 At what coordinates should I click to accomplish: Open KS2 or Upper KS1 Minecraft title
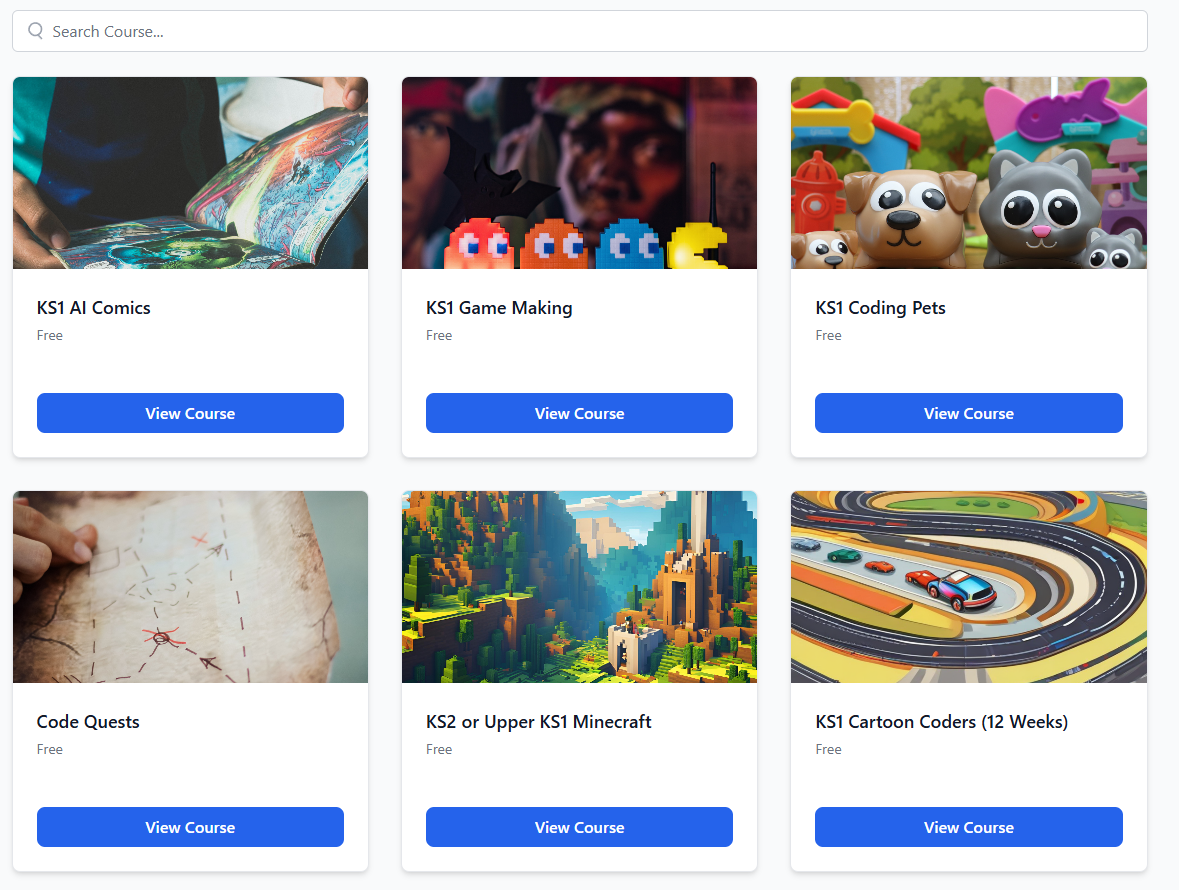tap(538, 722)
